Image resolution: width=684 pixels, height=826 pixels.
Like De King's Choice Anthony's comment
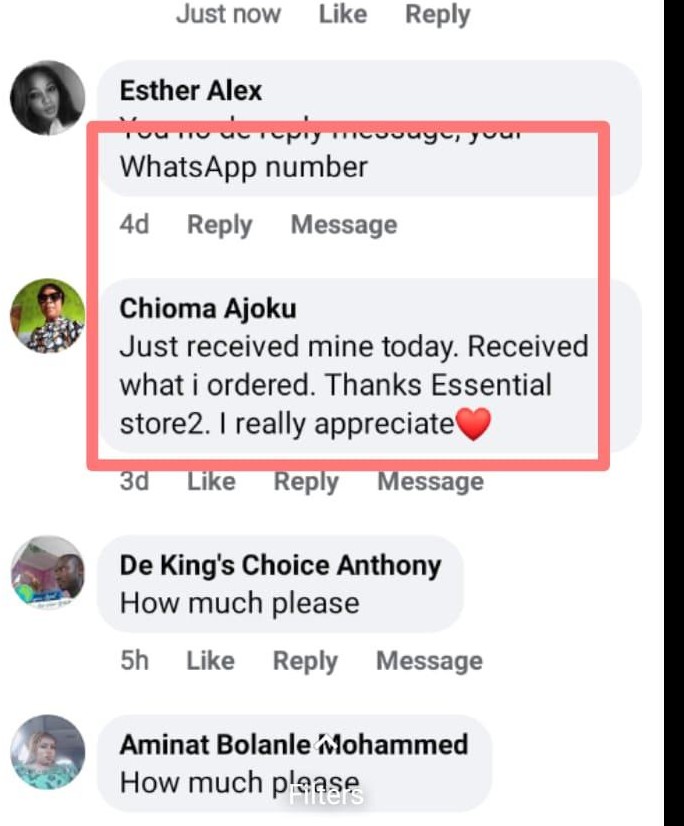(211, 661)
